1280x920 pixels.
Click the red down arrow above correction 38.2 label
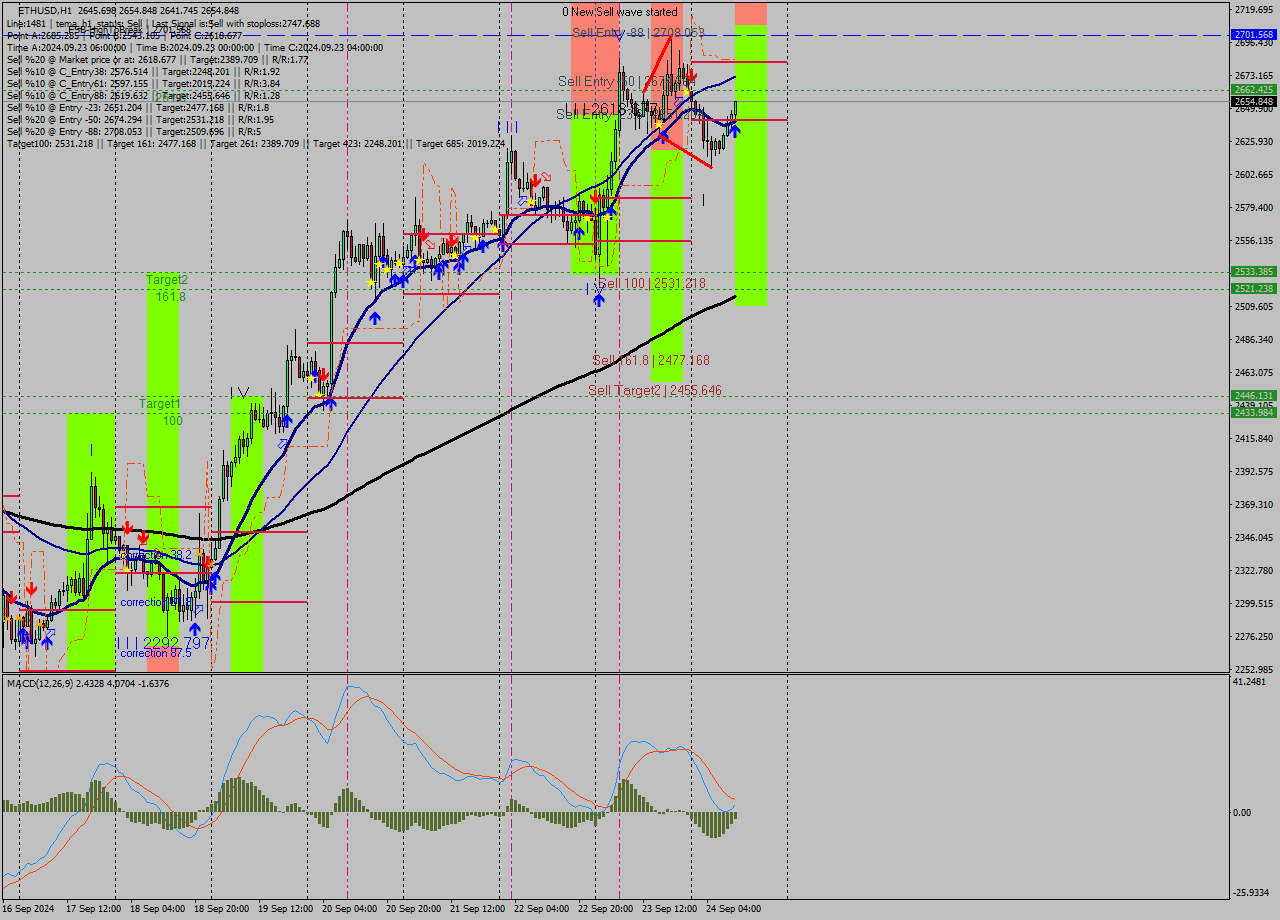(128, 527)
